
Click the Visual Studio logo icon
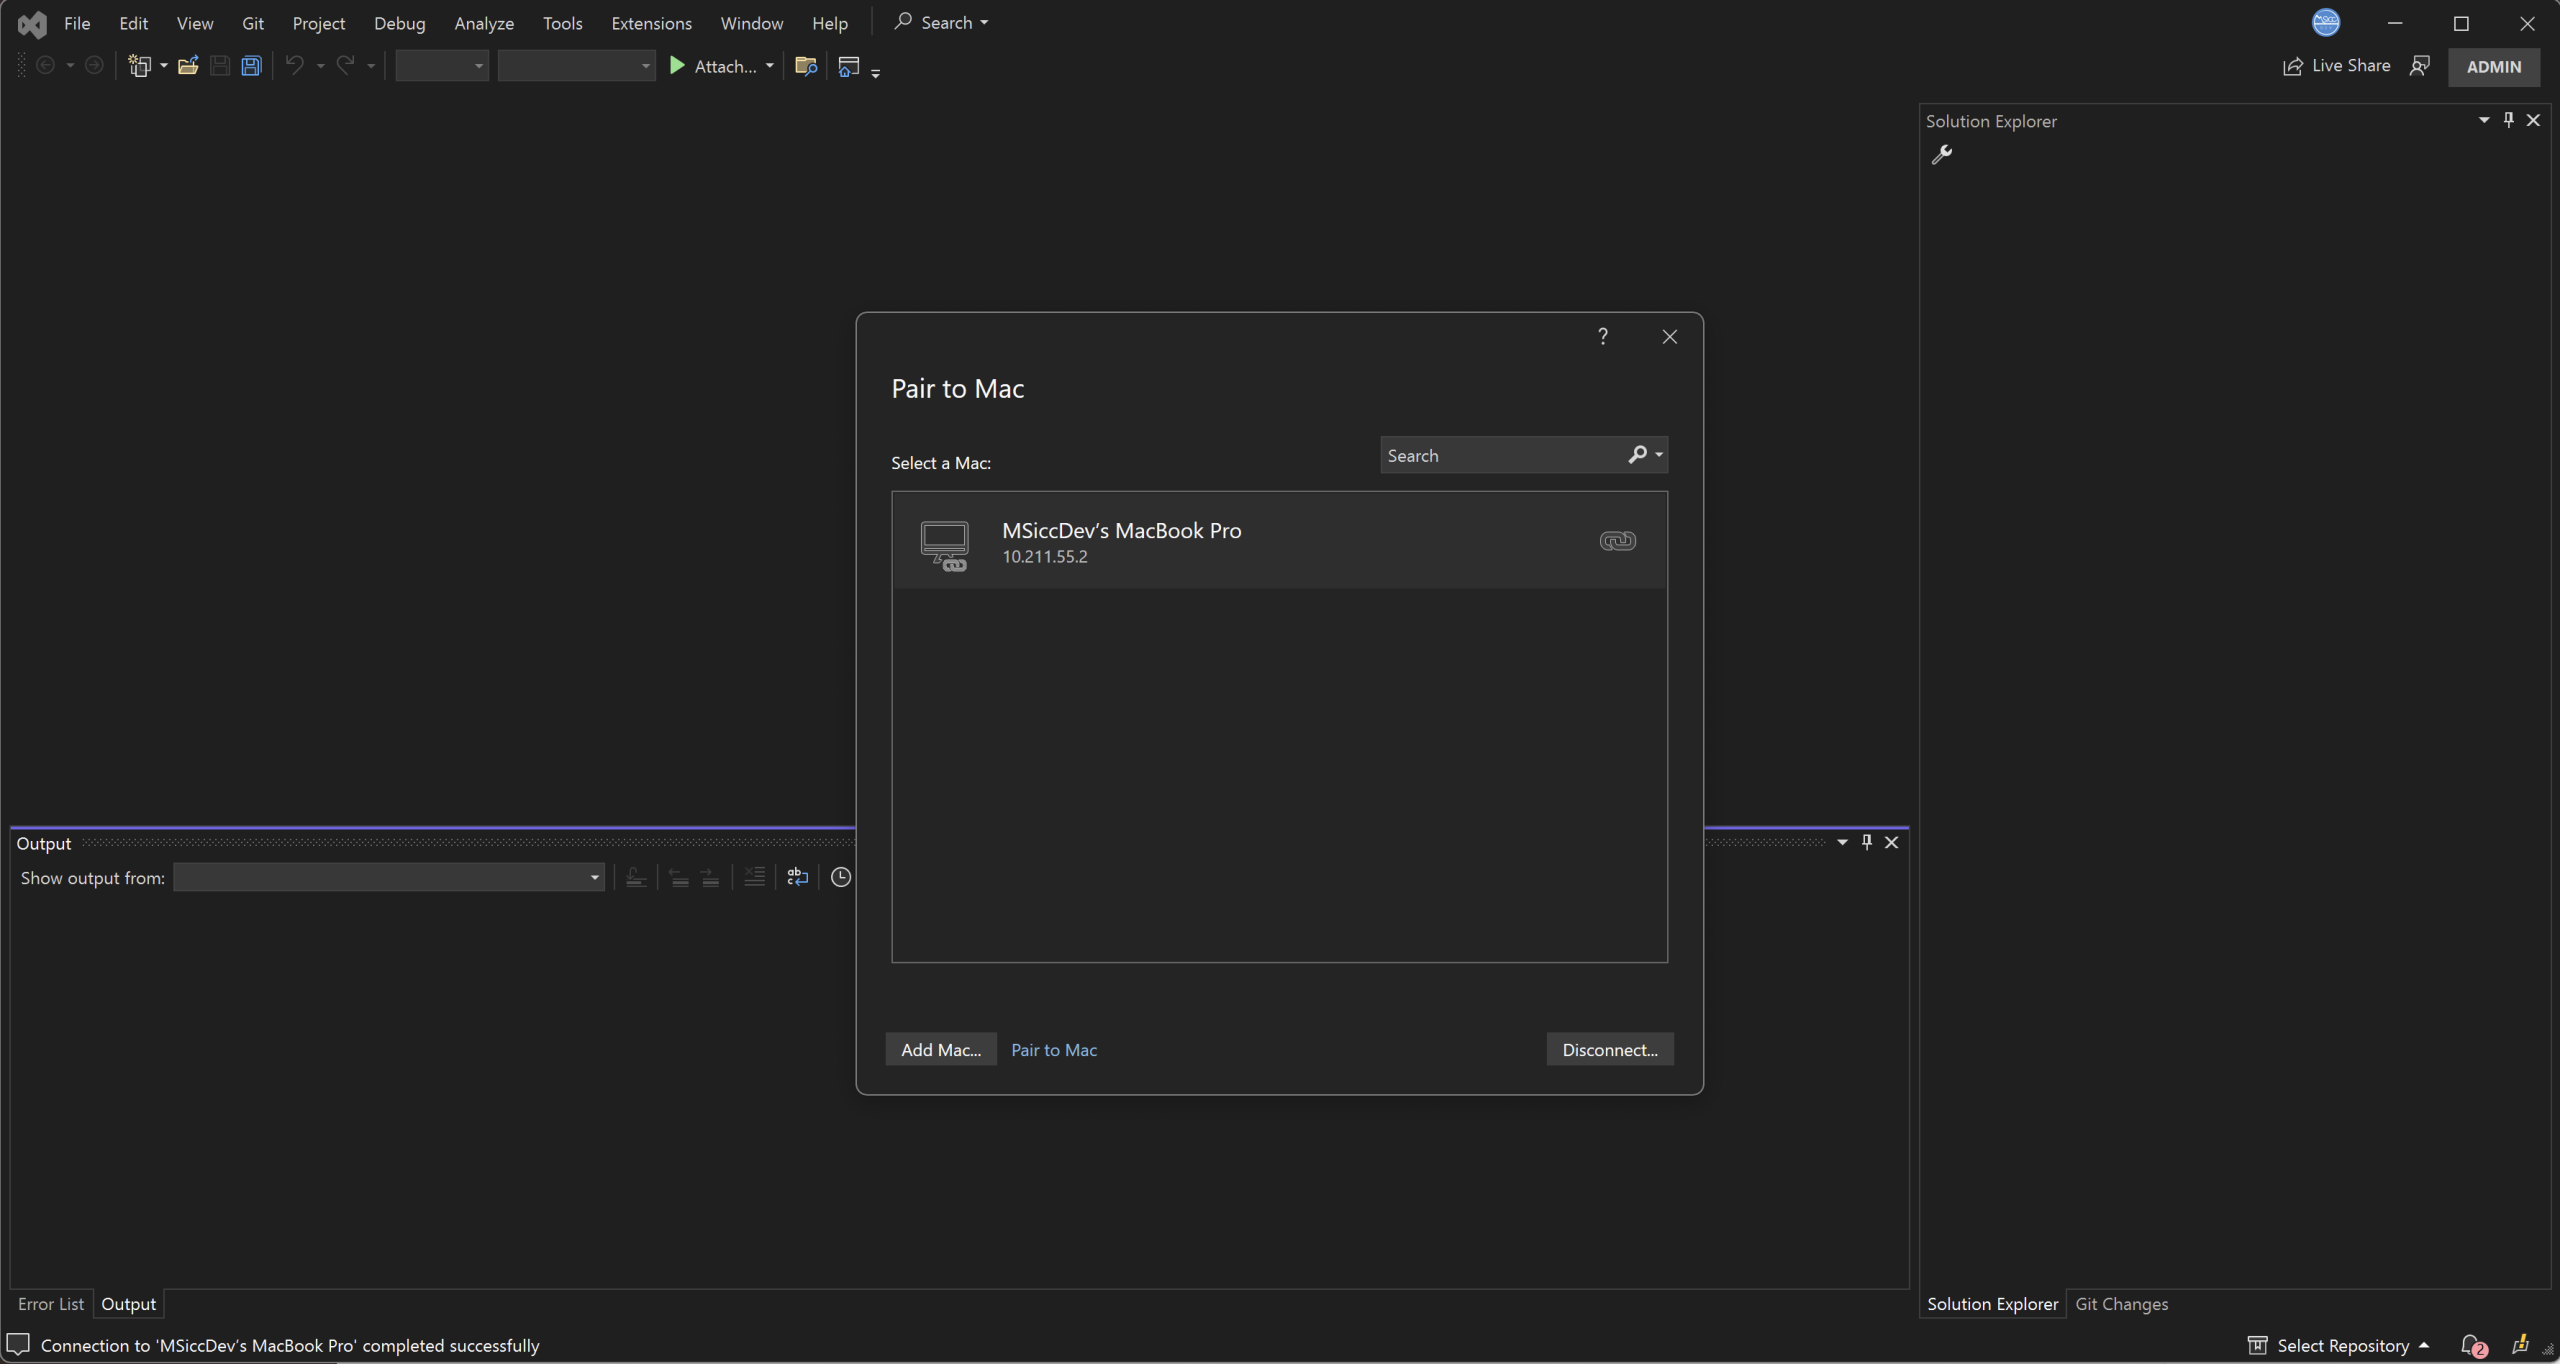coord(32,23)
